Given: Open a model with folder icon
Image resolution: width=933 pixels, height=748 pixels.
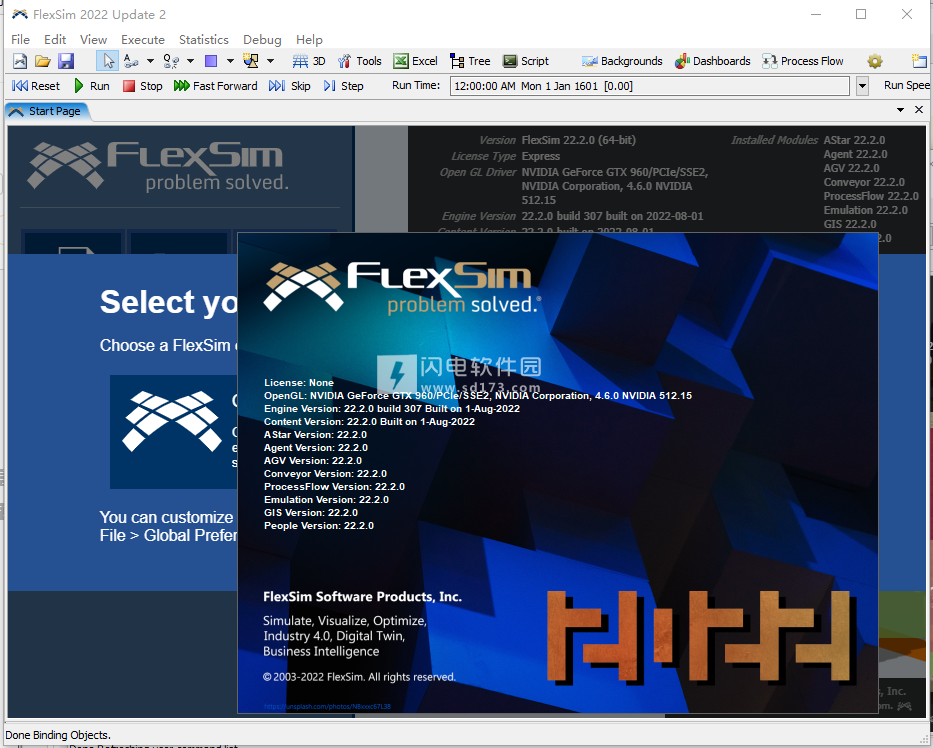Looking at the screenshot, I should point(42,61).
